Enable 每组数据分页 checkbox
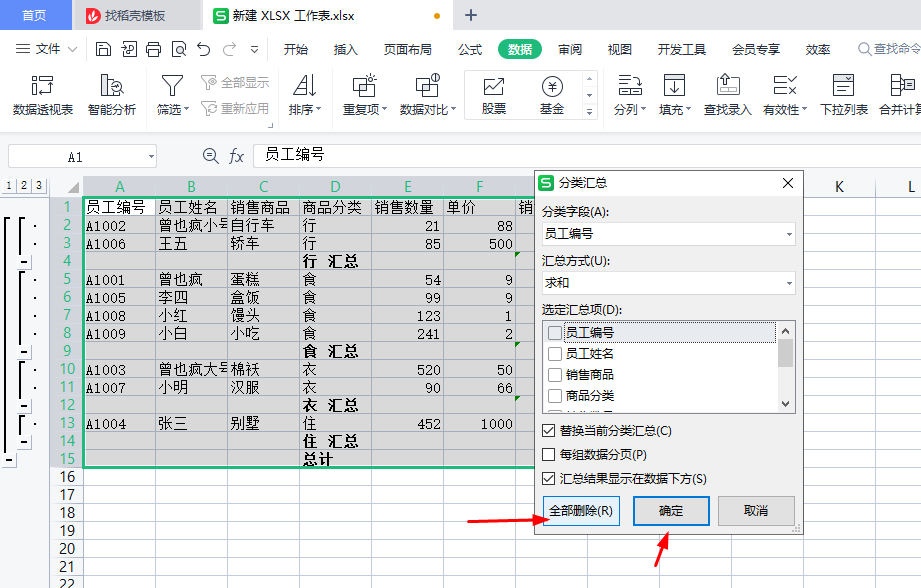 (x=549, y=455)
